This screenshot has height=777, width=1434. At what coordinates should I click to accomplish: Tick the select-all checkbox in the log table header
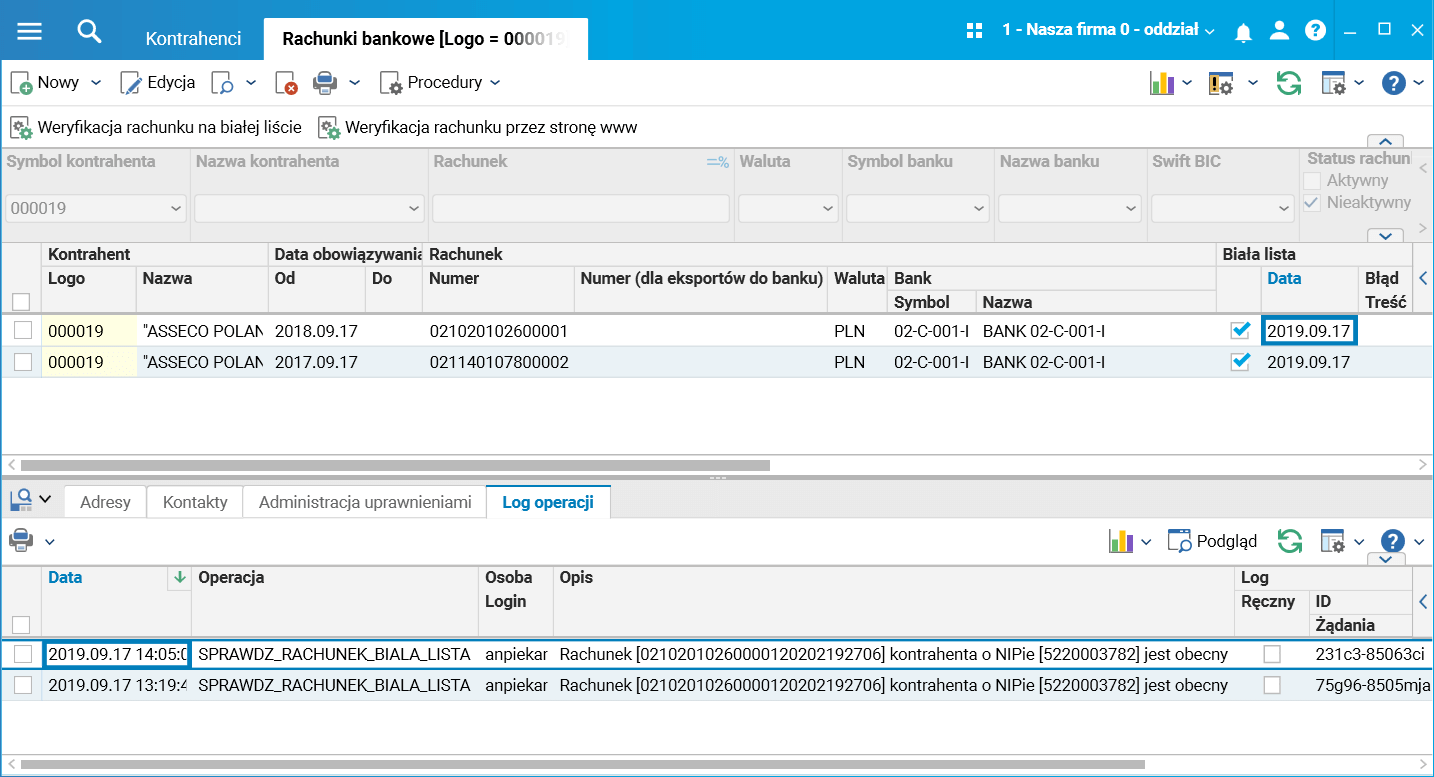click(21, 625)
